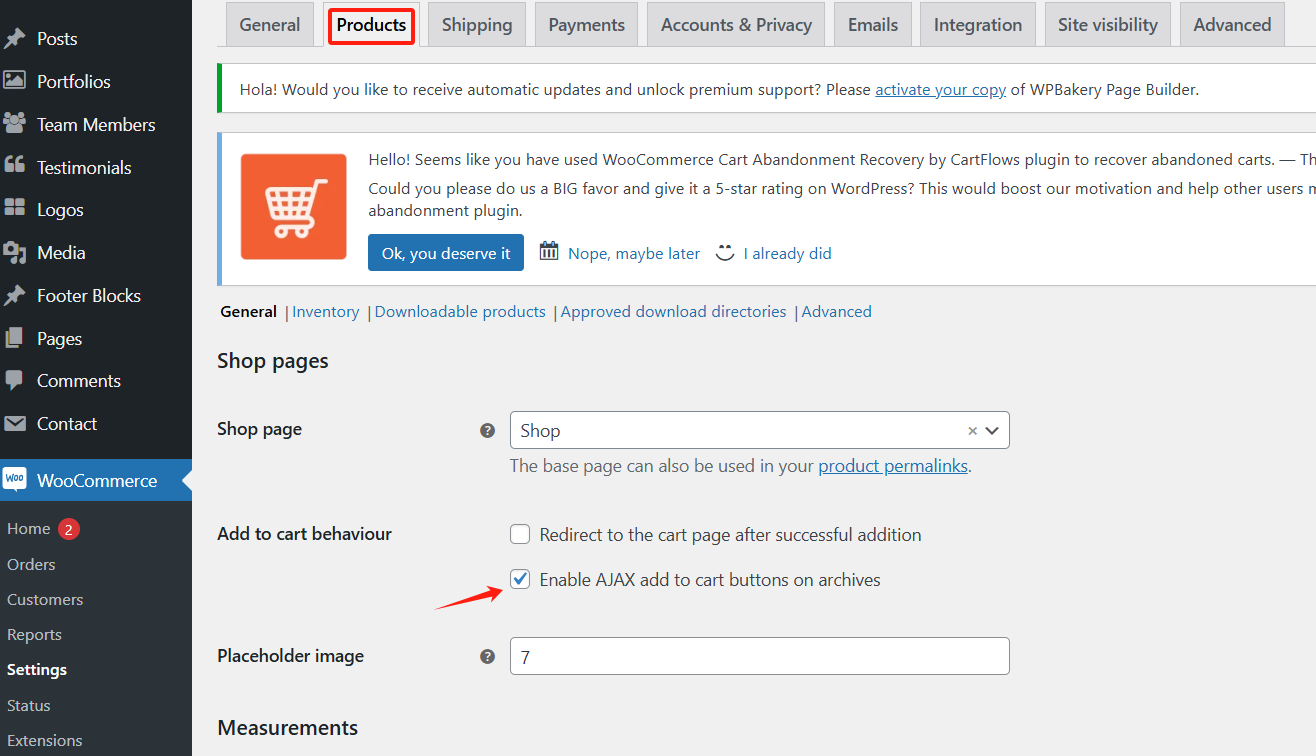Click the orange shopping cart icon
The width and height of the screenshot is (1316, 756).
293,207
